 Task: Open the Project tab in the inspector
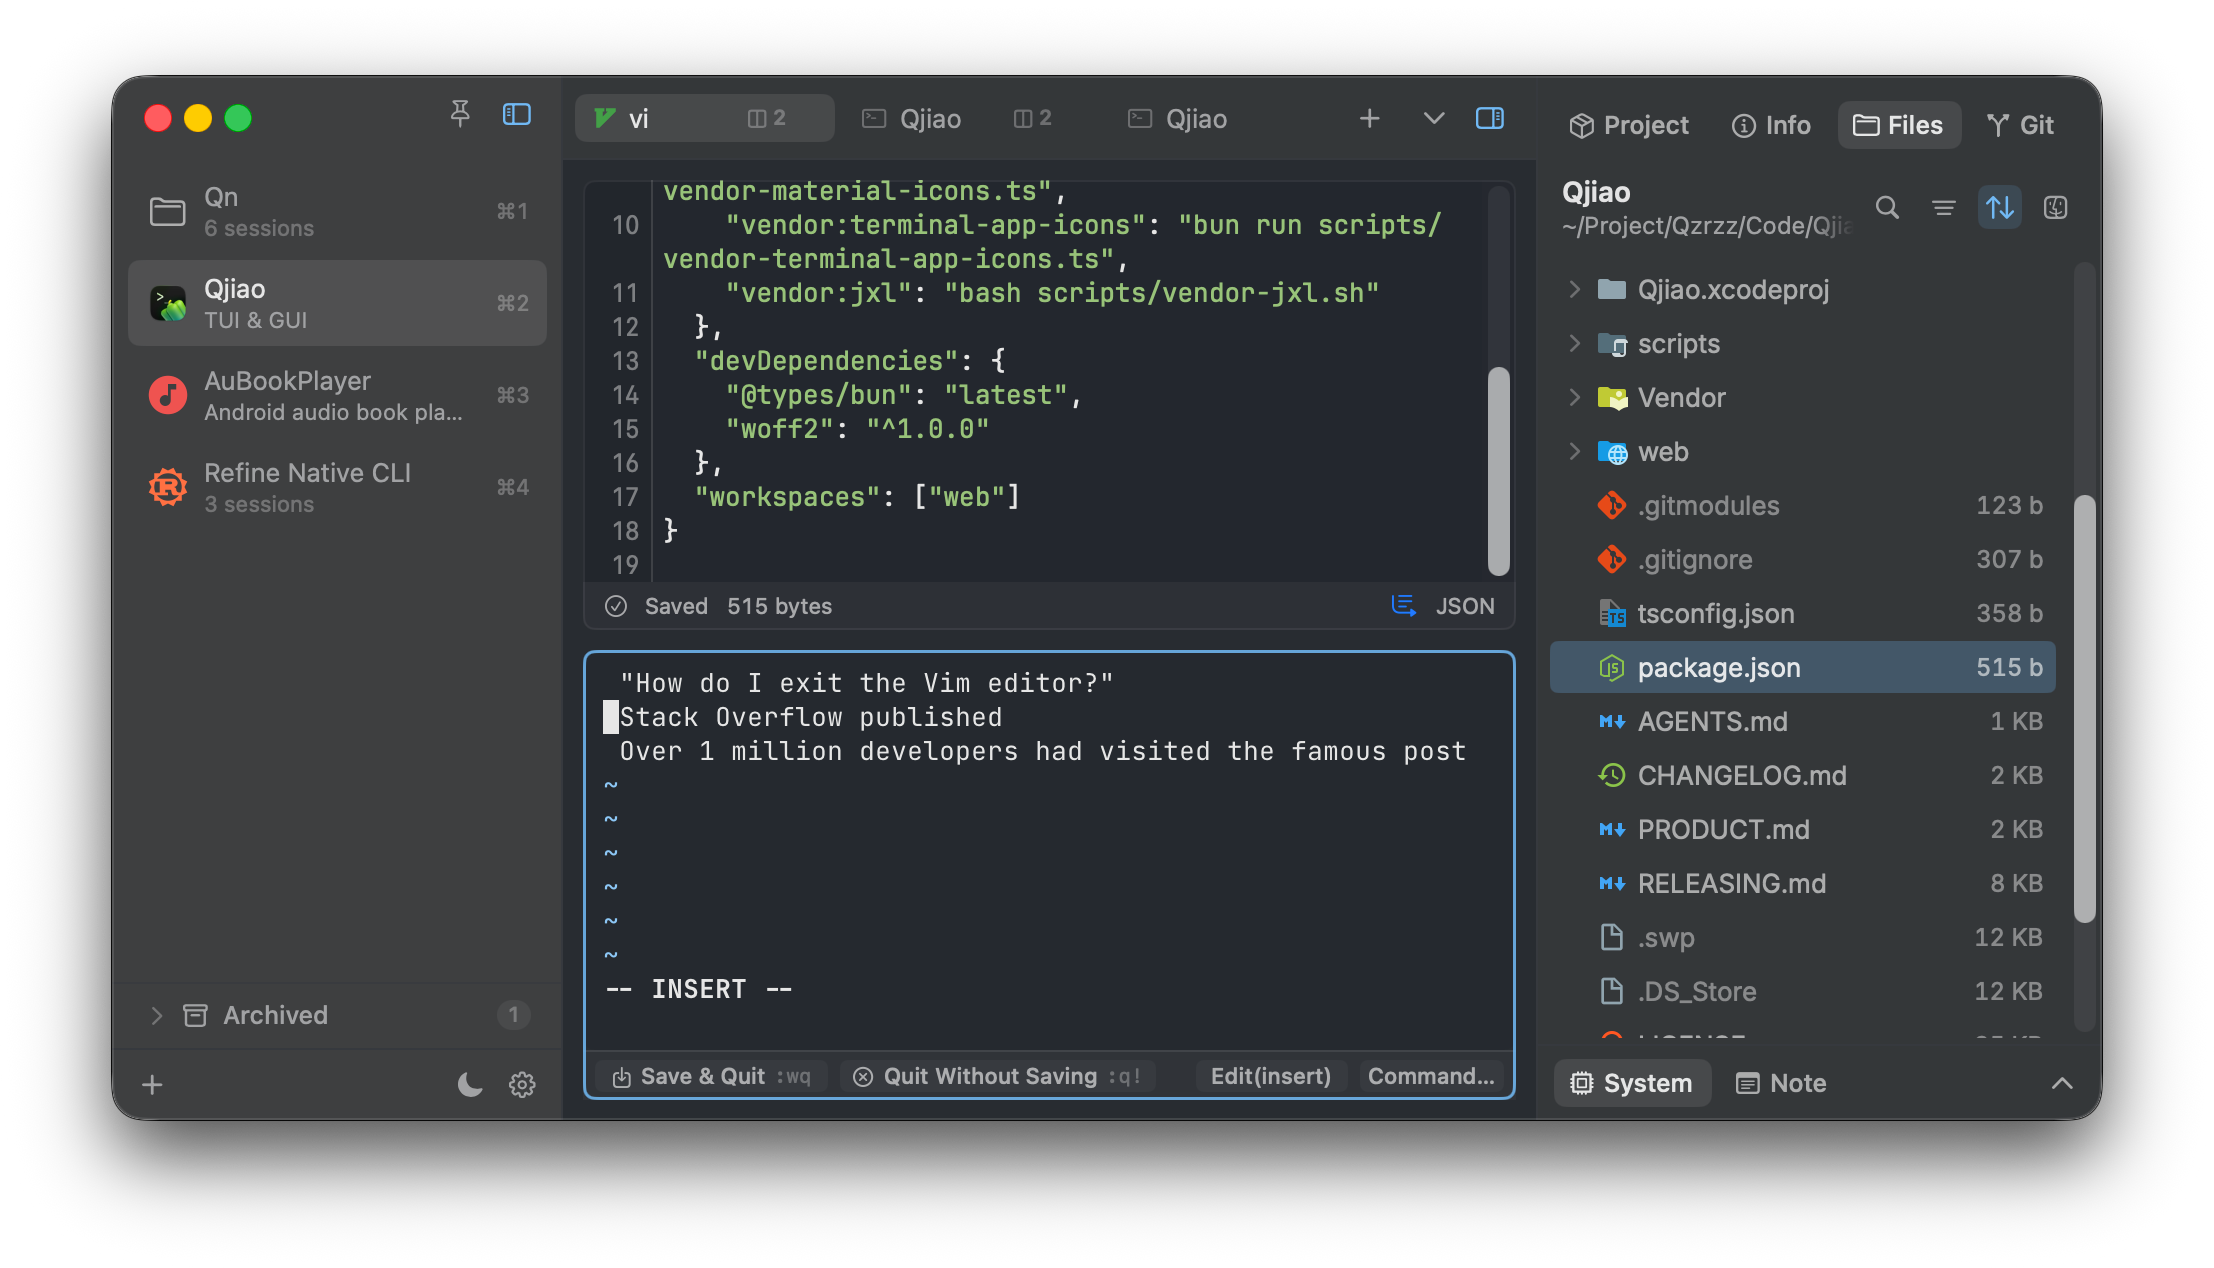click(1628, 125)
